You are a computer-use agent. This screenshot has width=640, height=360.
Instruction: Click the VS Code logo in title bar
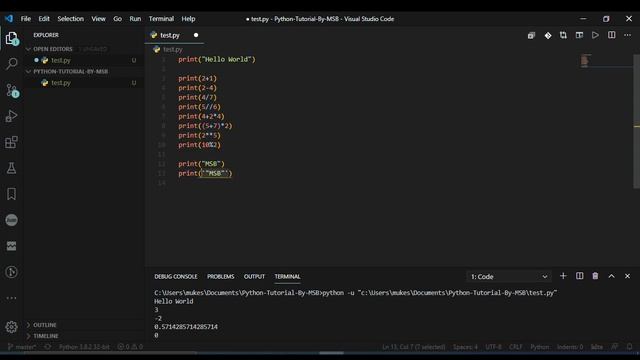click(9, 18)
